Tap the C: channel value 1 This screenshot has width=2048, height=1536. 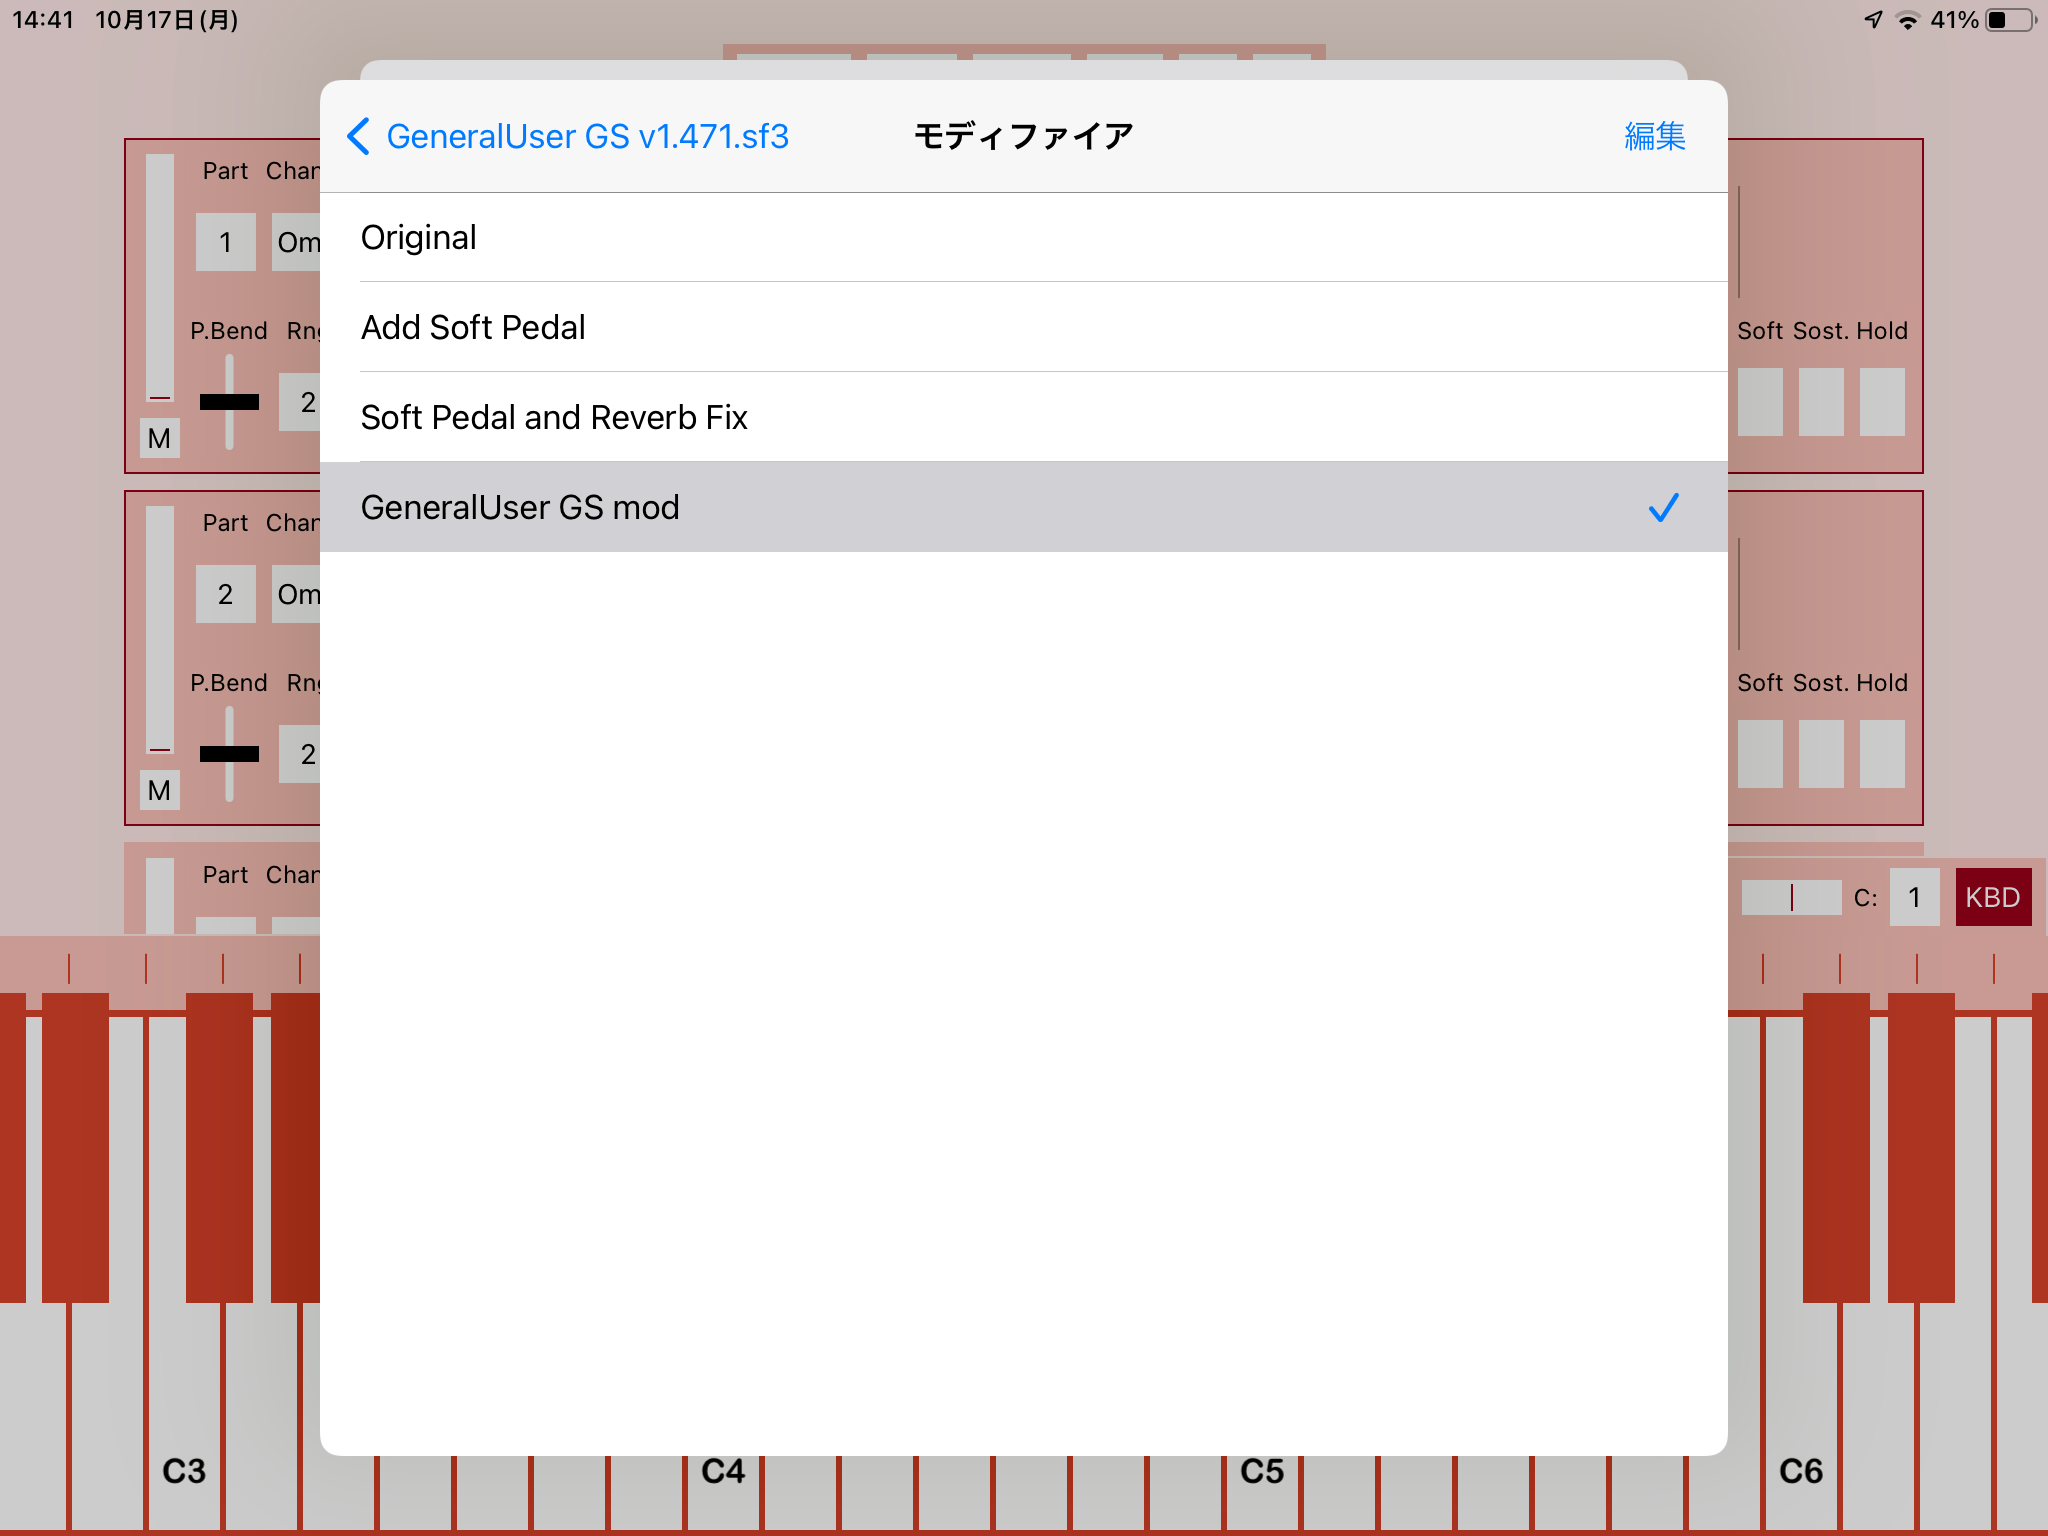click(x=1914, y=897)
